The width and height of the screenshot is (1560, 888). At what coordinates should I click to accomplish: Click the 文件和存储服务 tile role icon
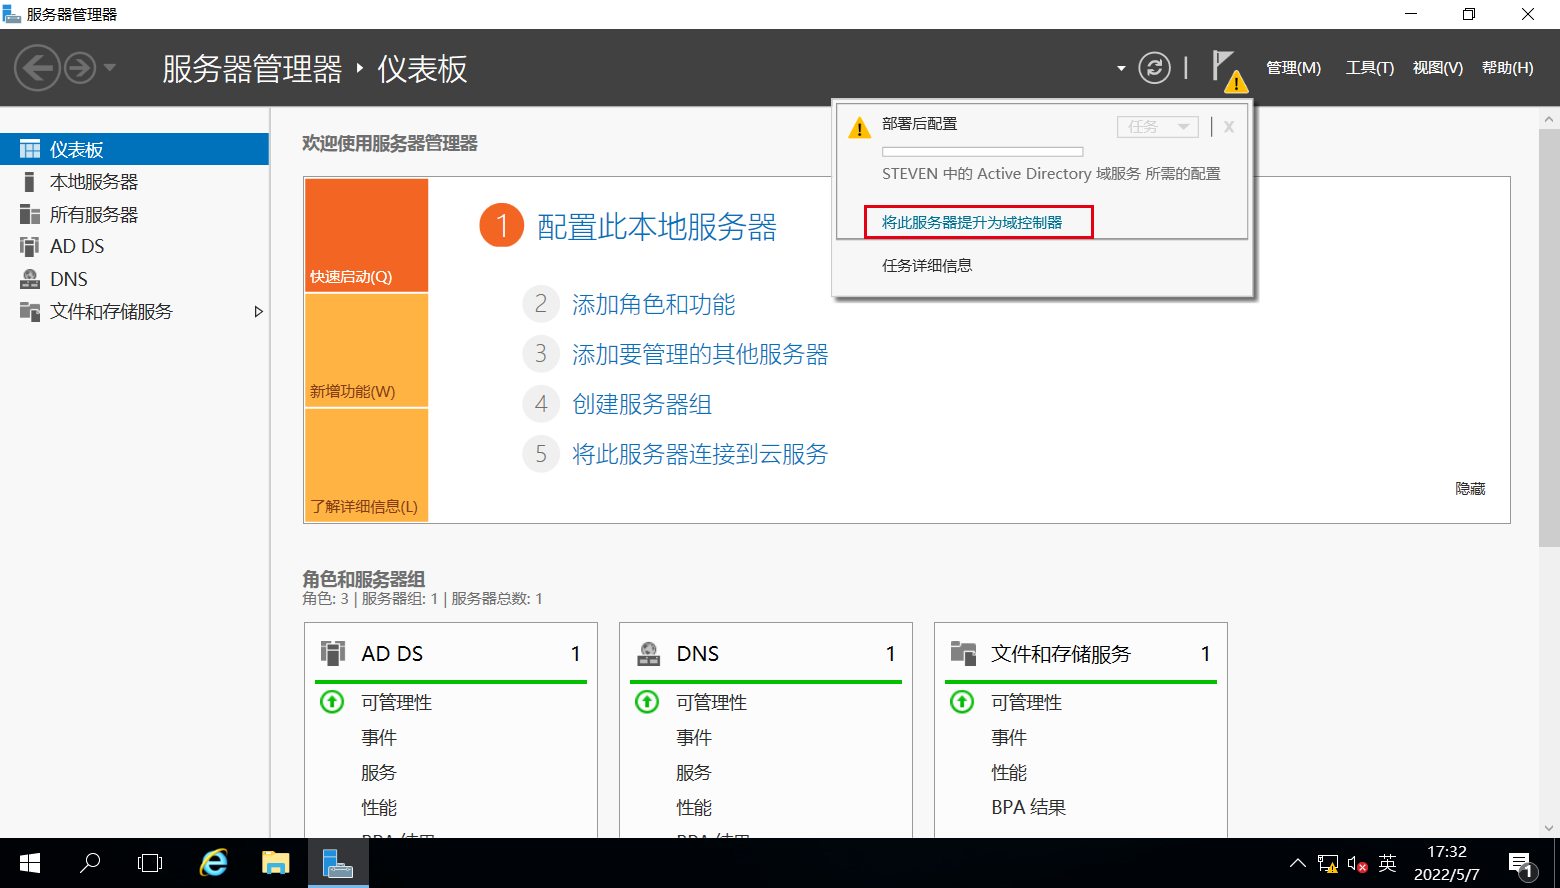963,653
